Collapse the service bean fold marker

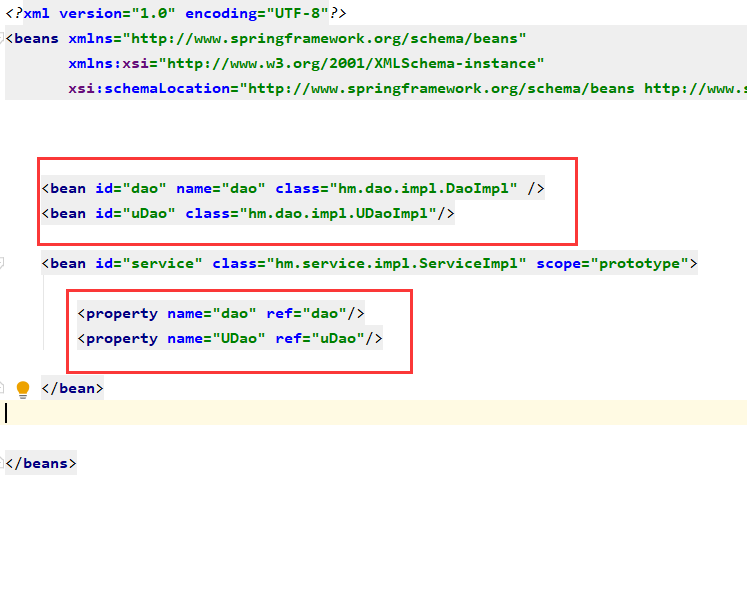1,262
